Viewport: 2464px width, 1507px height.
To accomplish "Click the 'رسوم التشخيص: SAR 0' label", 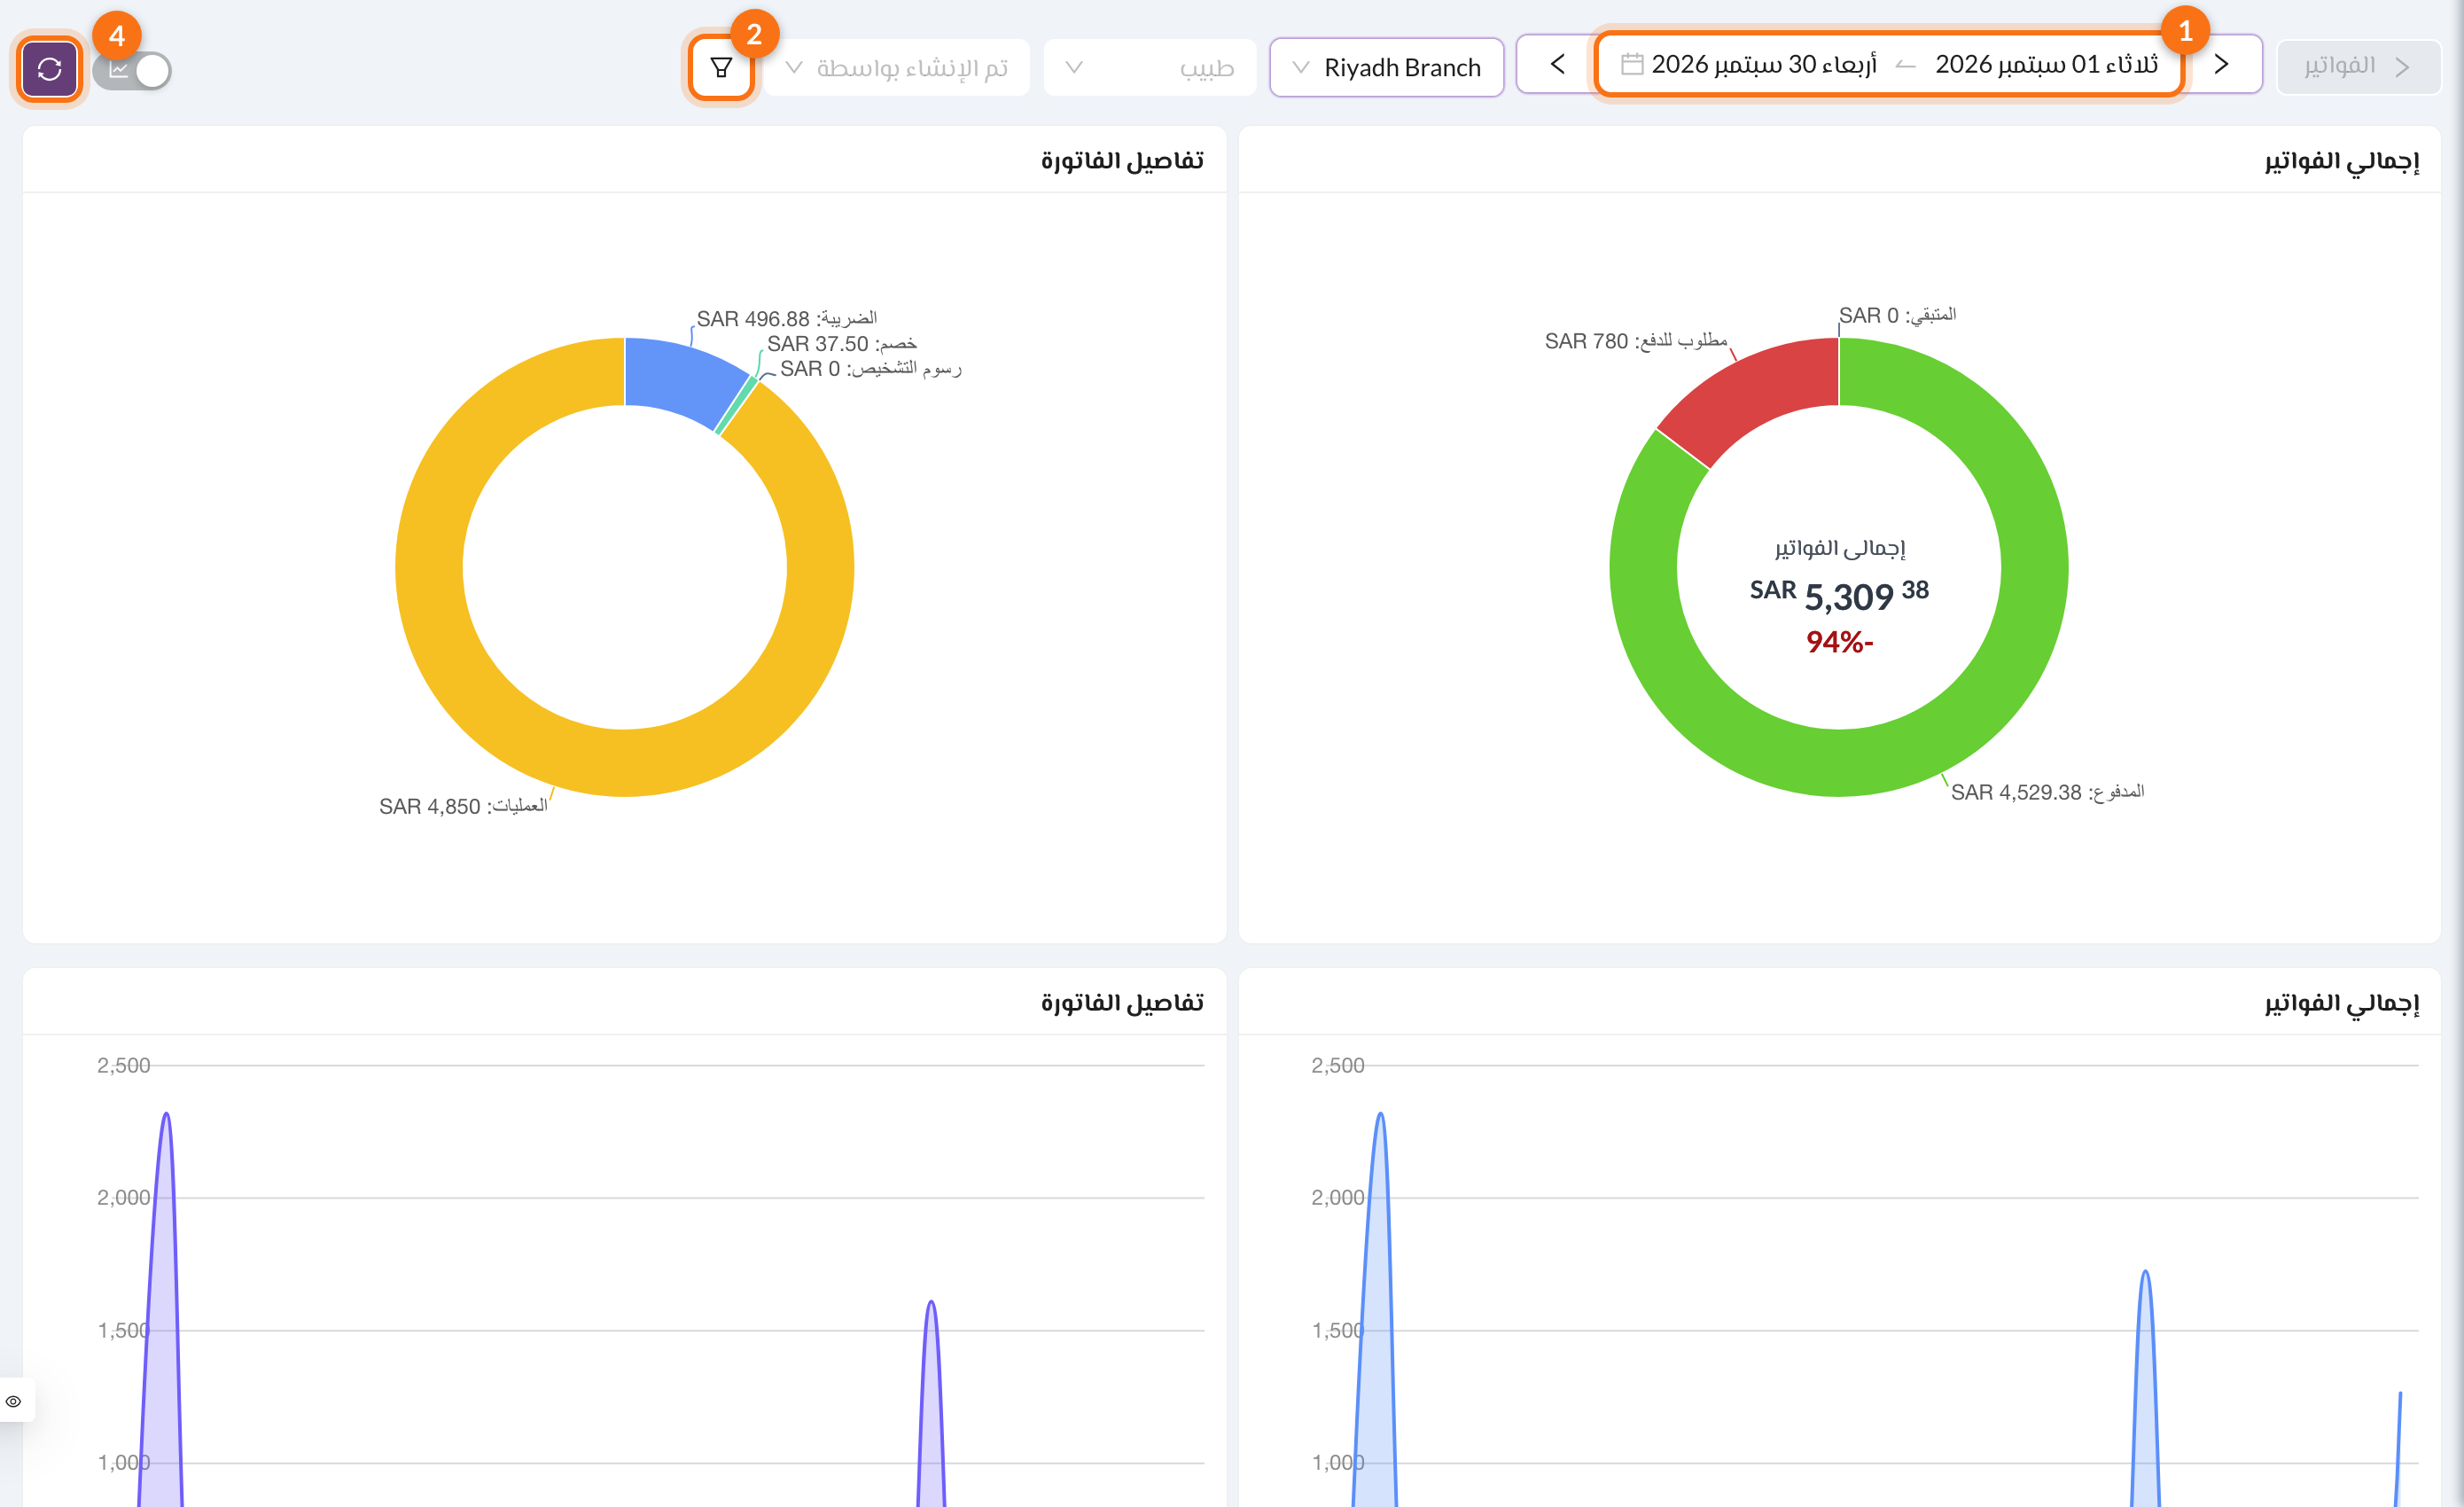I will pos(870,368).
